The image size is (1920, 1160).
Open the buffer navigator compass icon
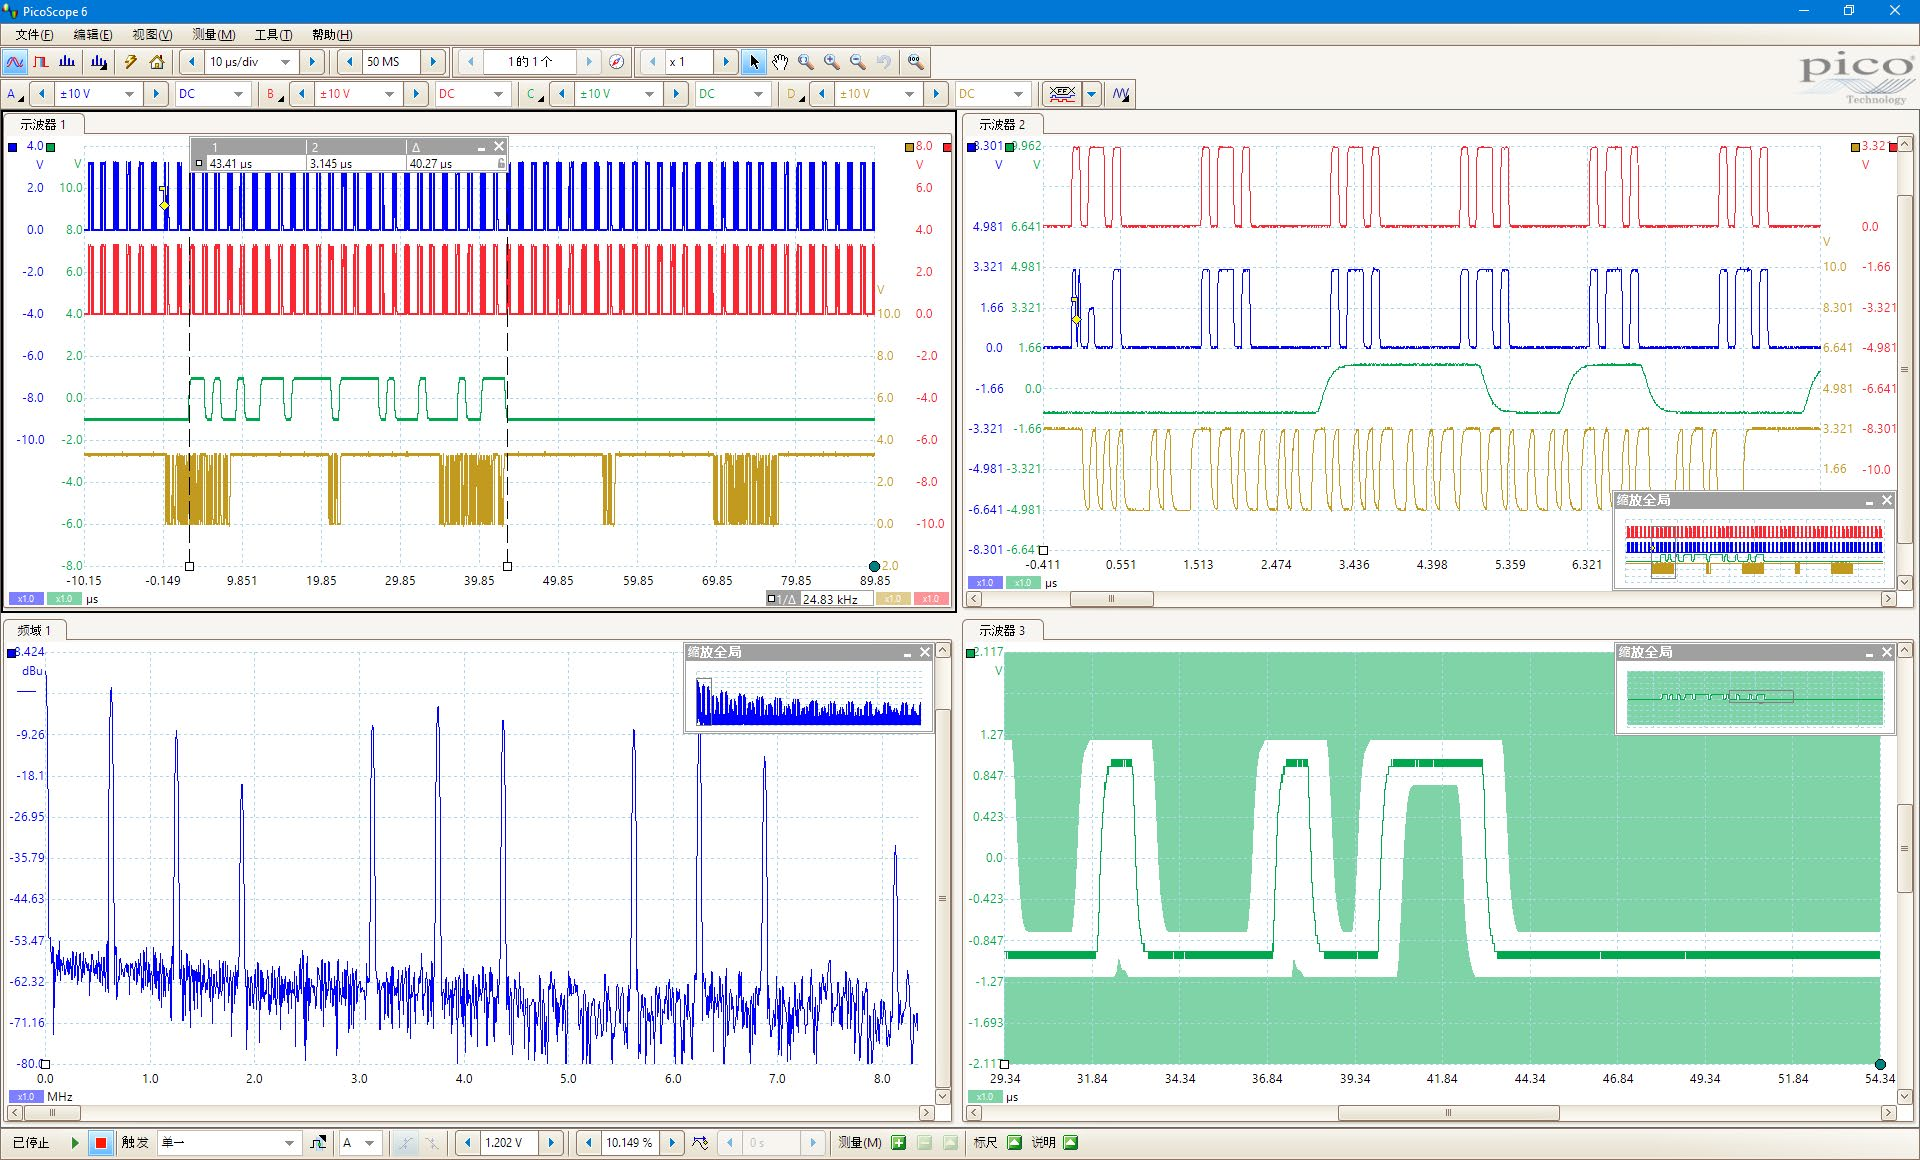tap(617, 62)
